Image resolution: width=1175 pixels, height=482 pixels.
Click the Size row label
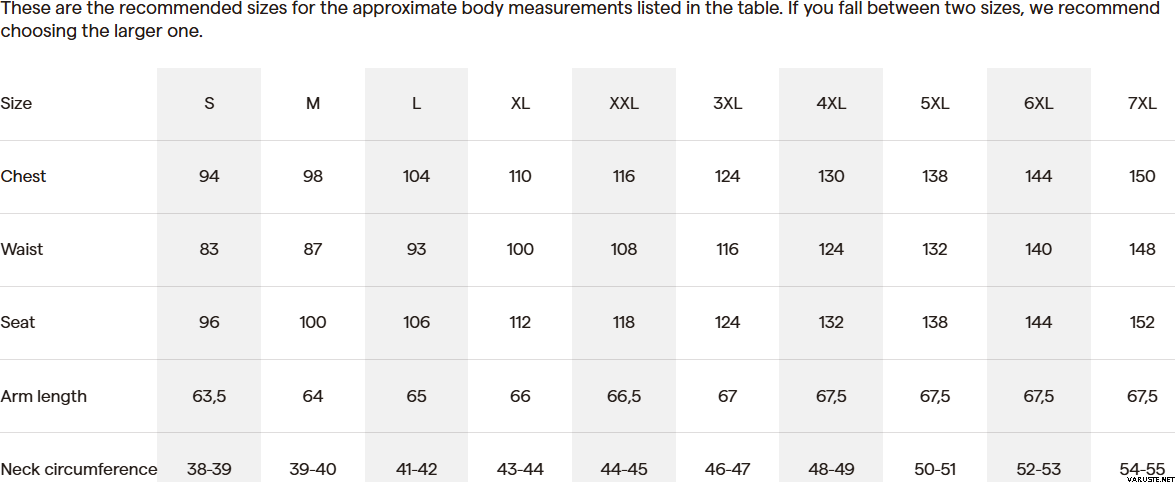[x=16, y=103]
